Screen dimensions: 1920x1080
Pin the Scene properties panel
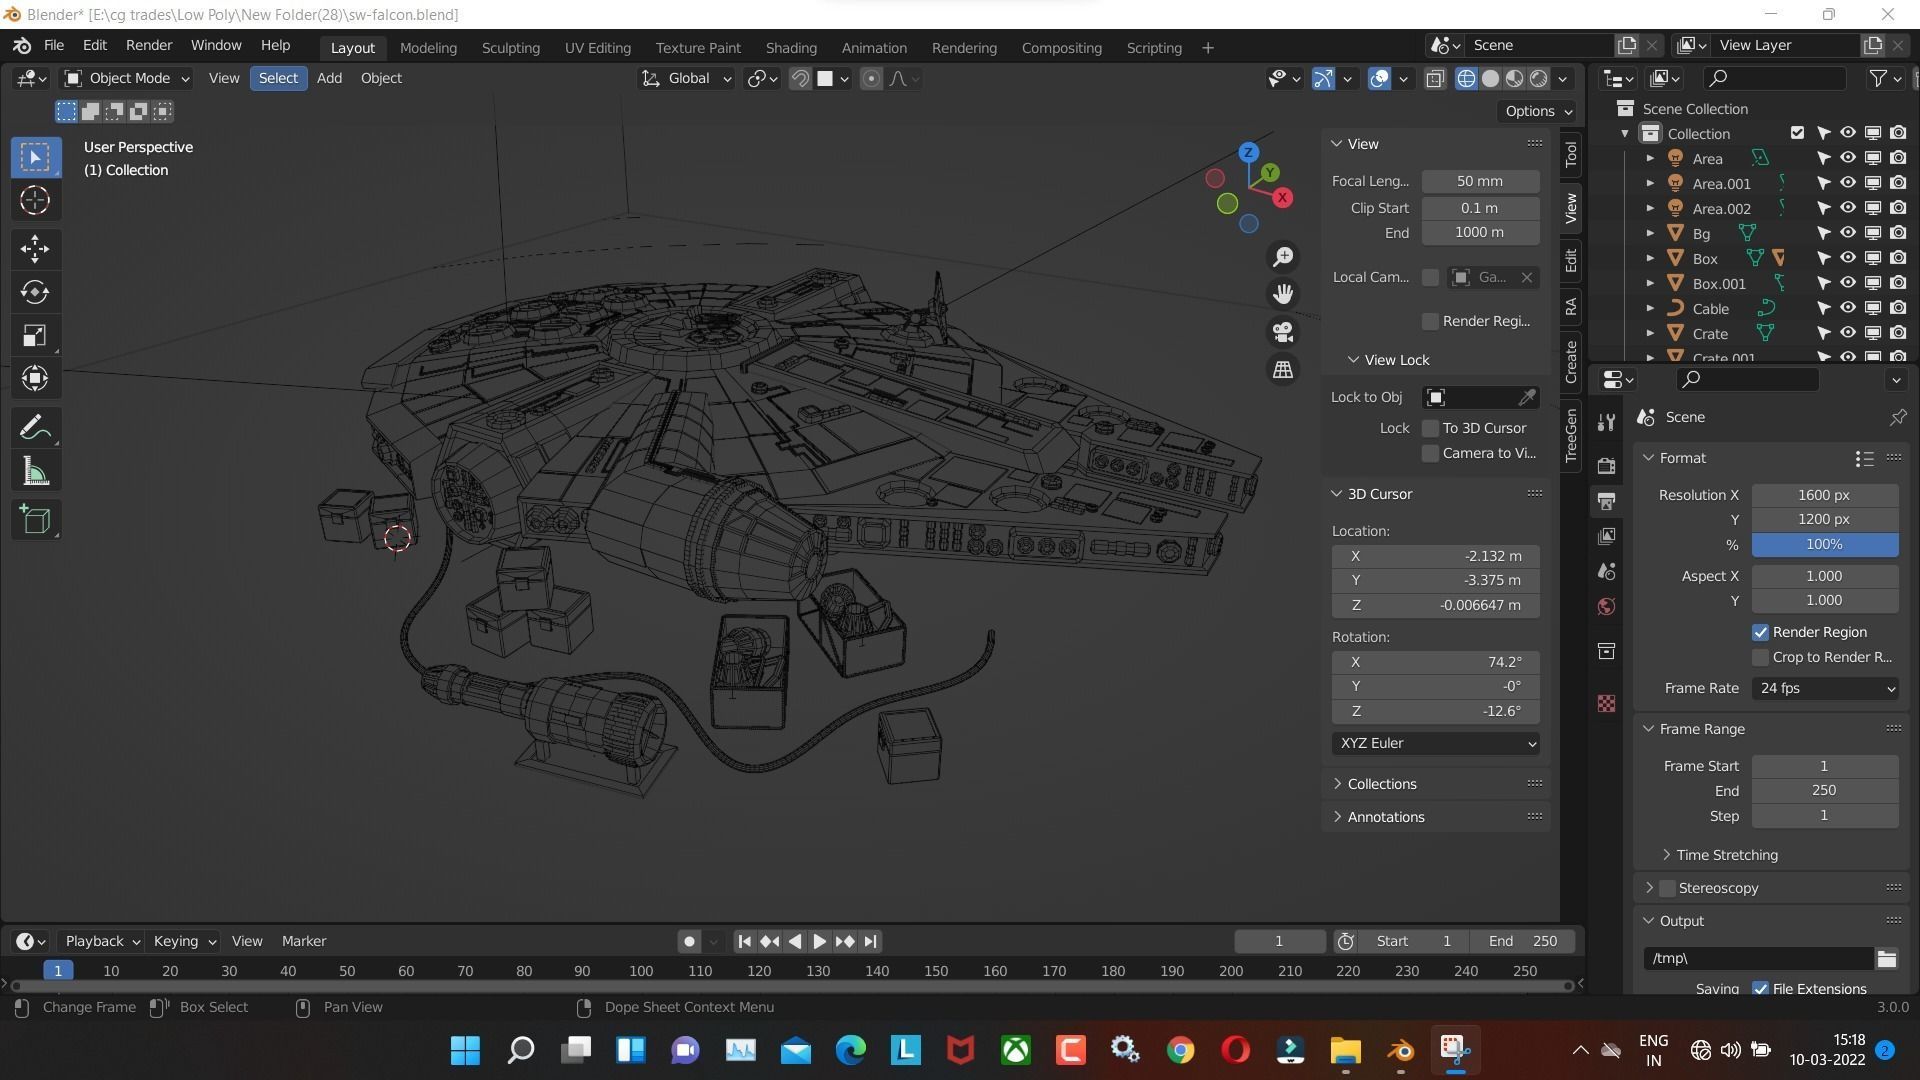(1897, 417)
